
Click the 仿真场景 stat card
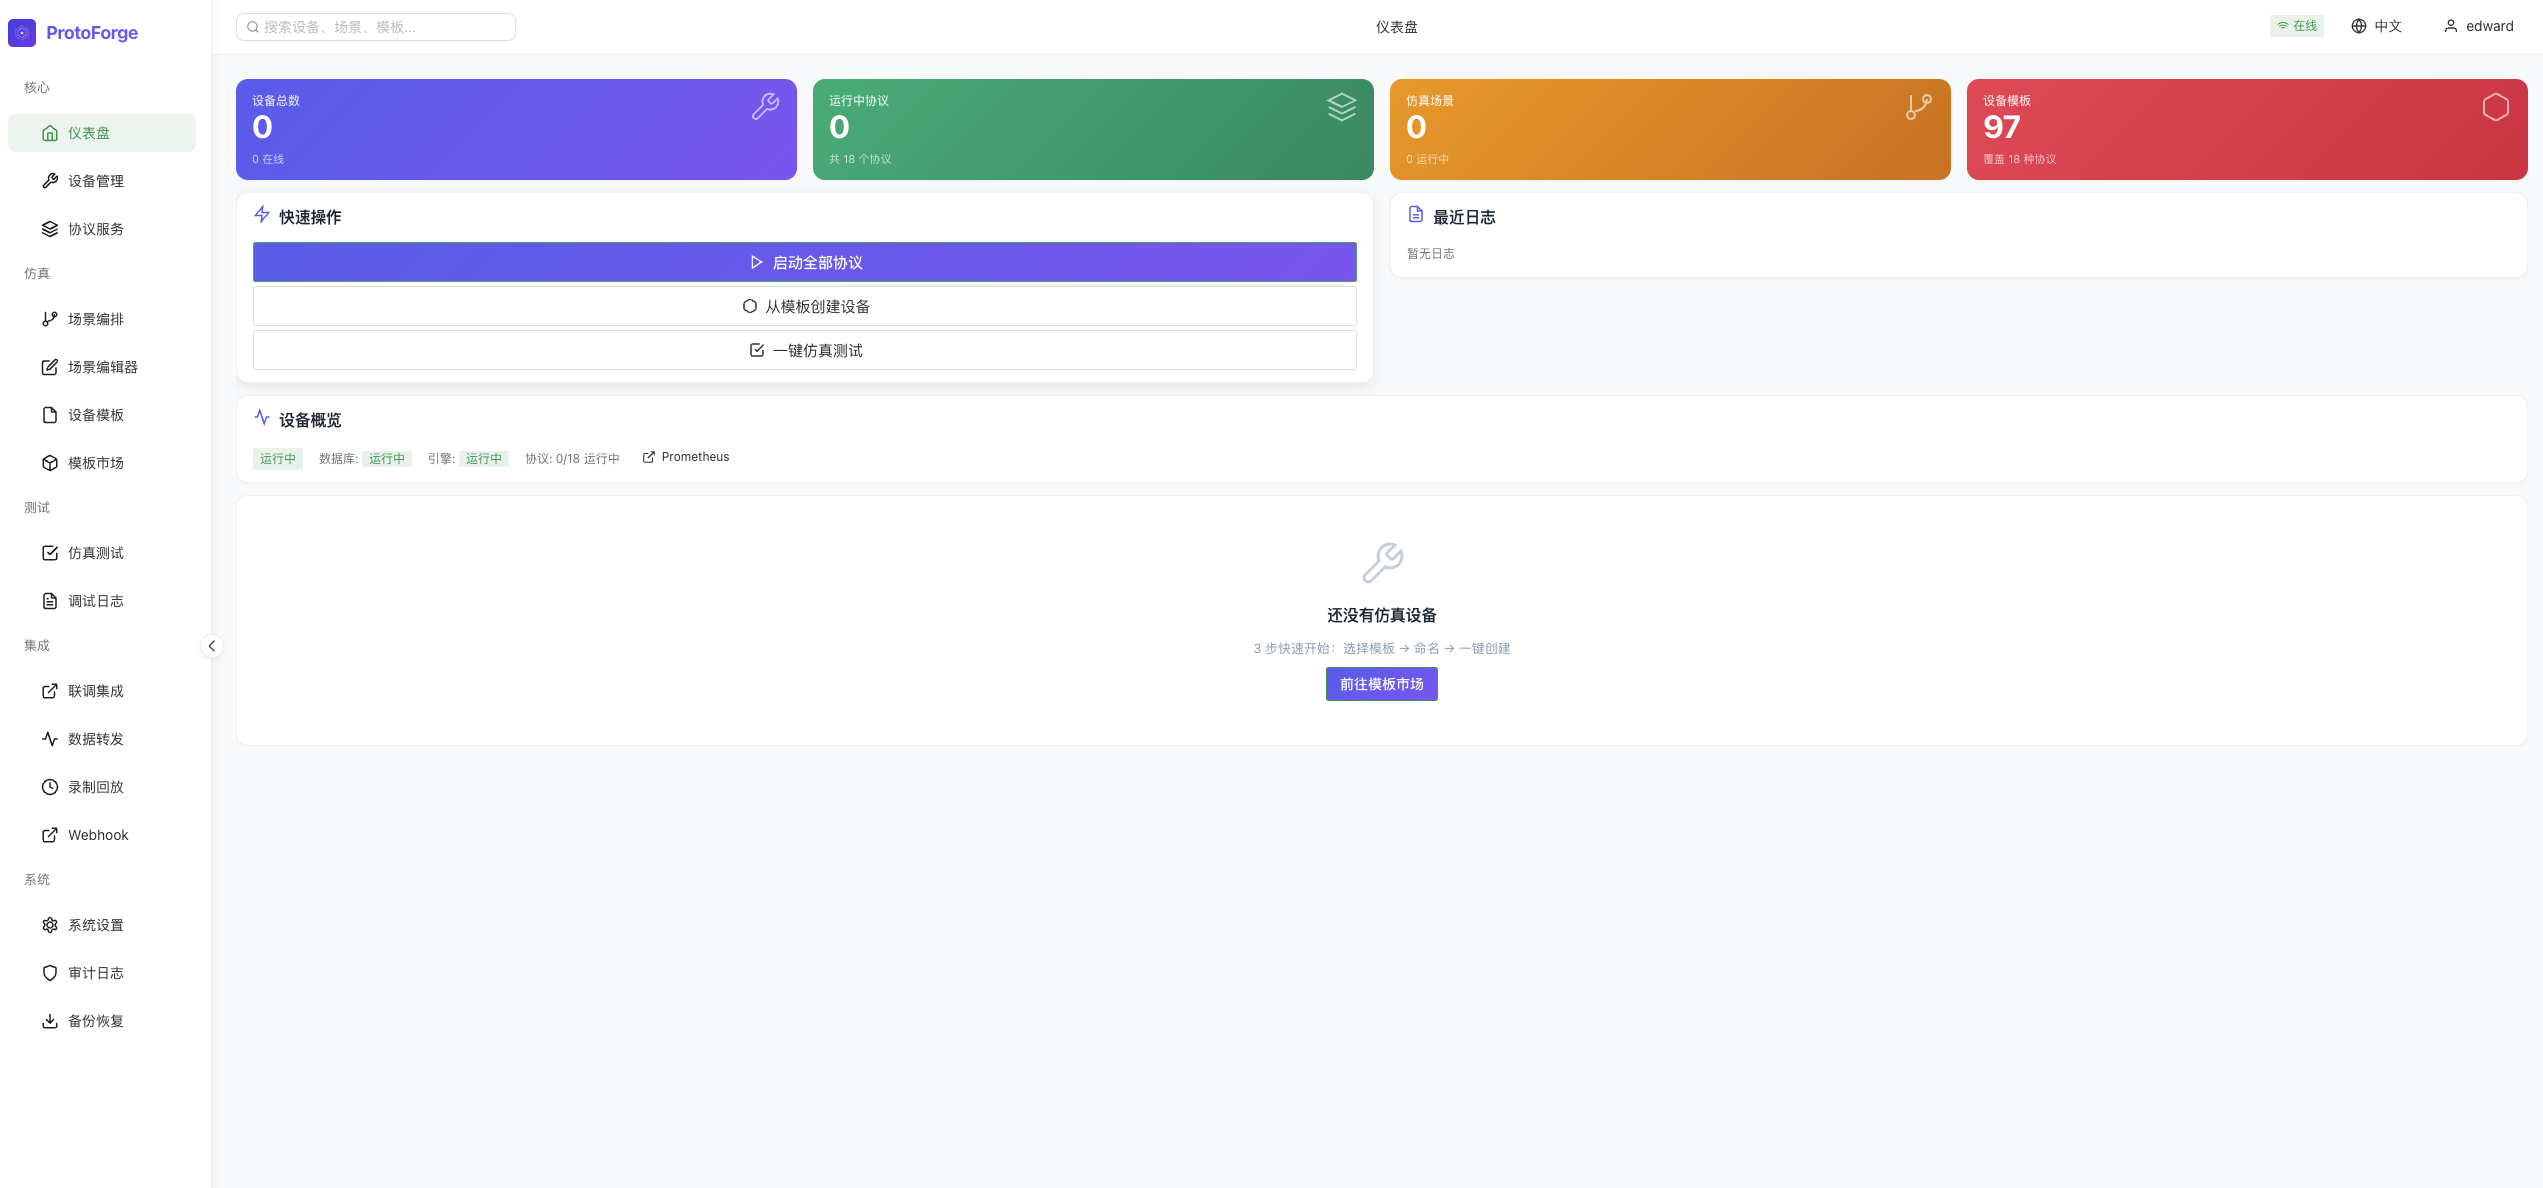[x=1670, y=129]
